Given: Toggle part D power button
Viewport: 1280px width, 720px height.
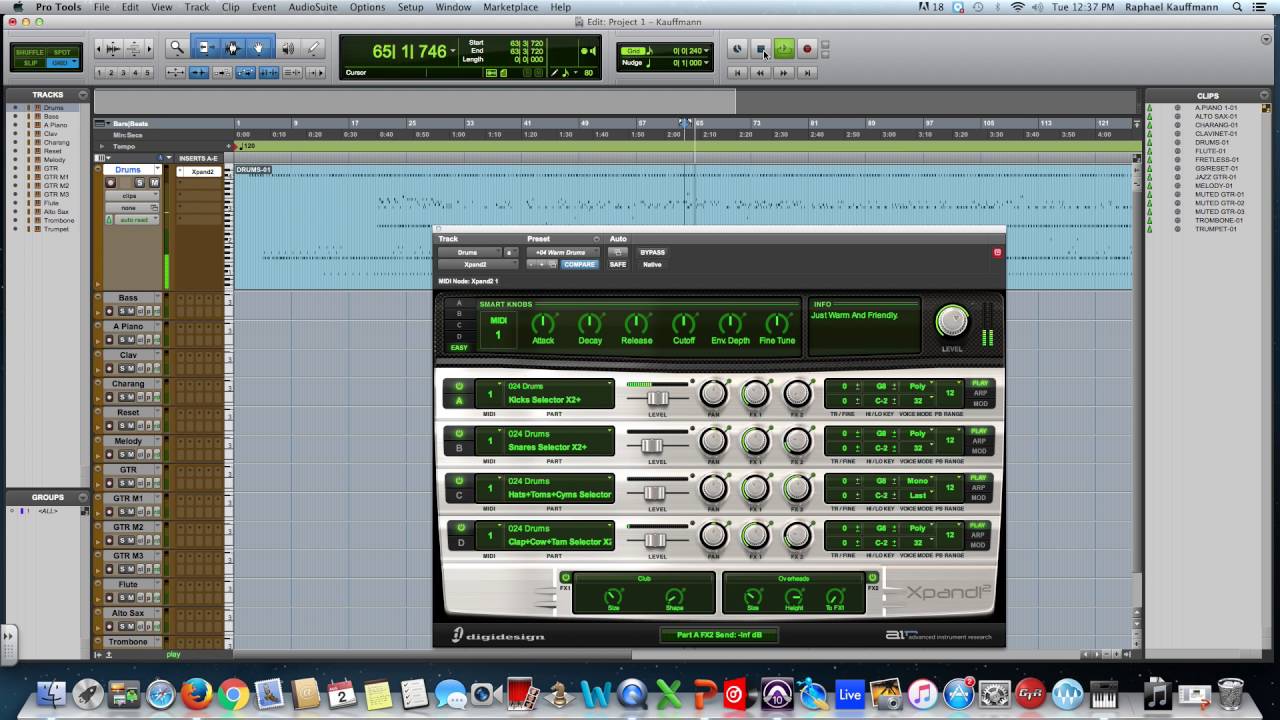Looking at the screenshot, I should 460,527.
